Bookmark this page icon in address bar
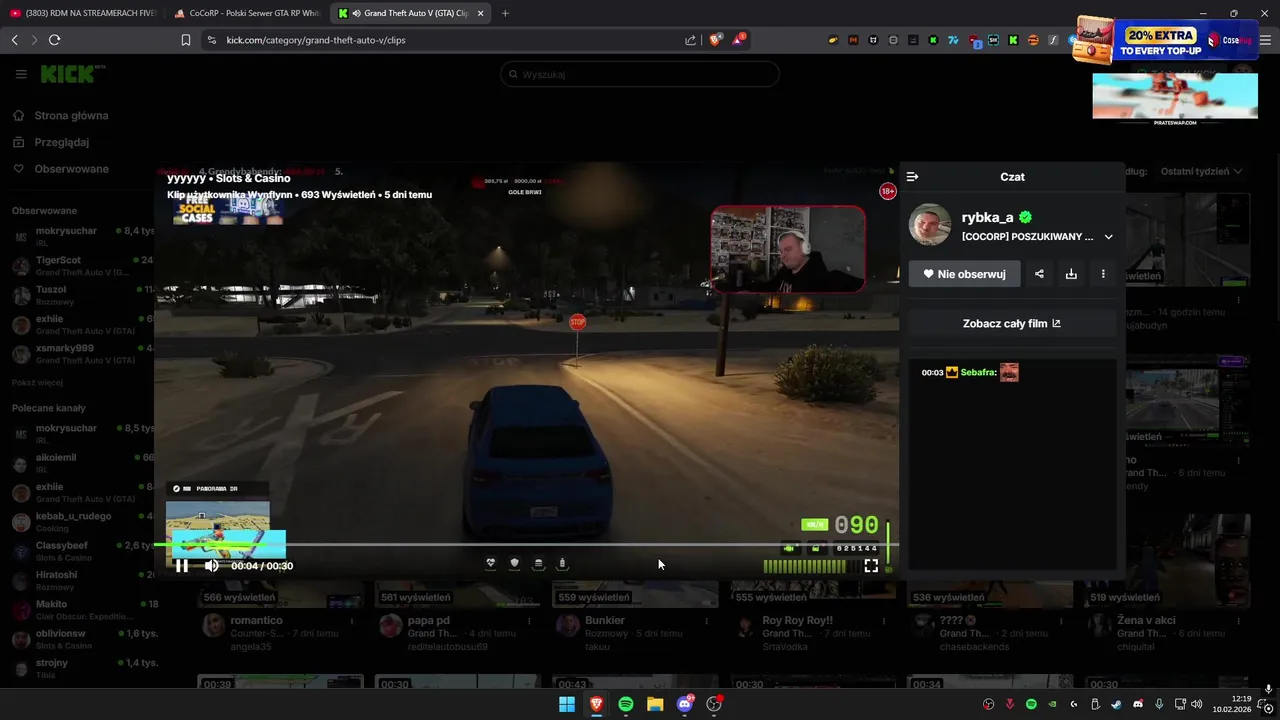This screenshot has height=720, width=1280. [186, 40]
